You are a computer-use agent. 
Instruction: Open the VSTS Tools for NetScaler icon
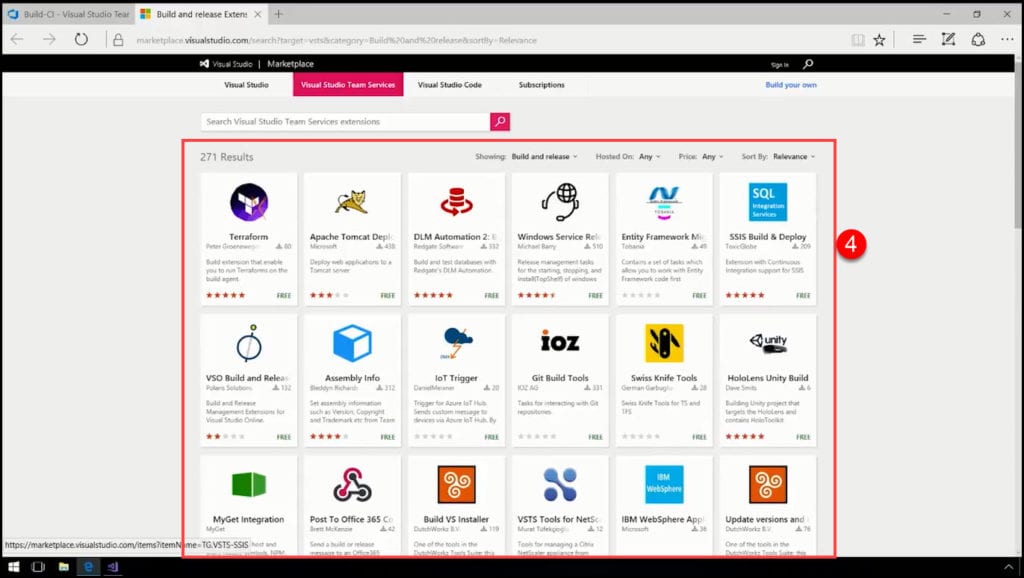(x=560, y=485)
